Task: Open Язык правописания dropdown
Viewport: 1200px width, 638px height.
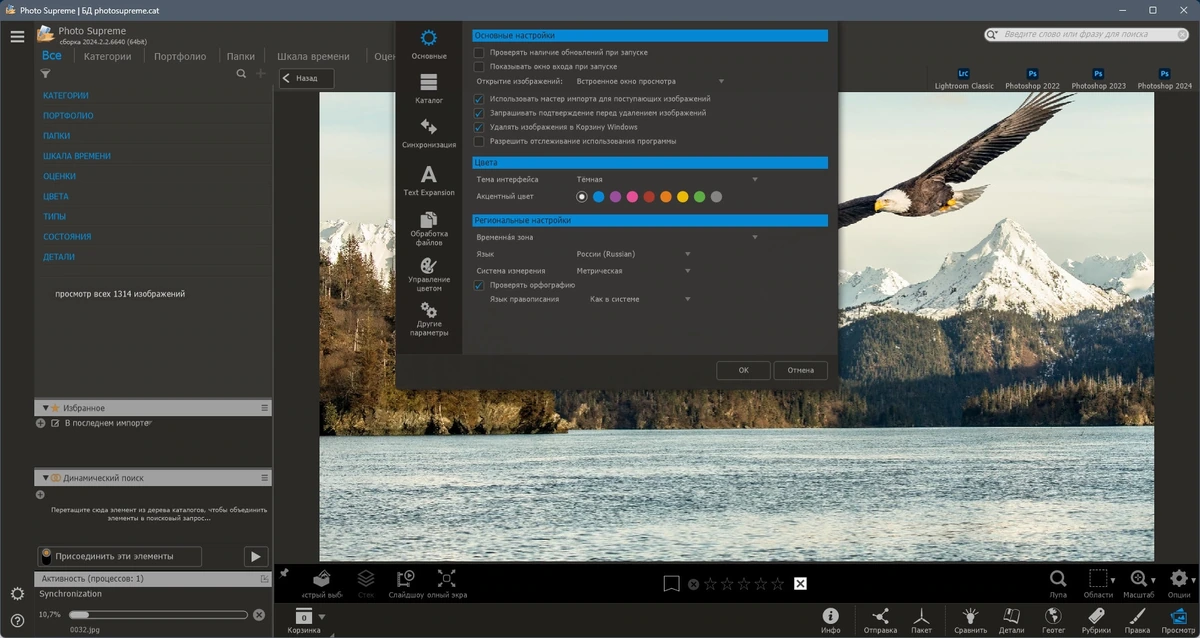Action: pyautogui.click(x=640, y=299)
